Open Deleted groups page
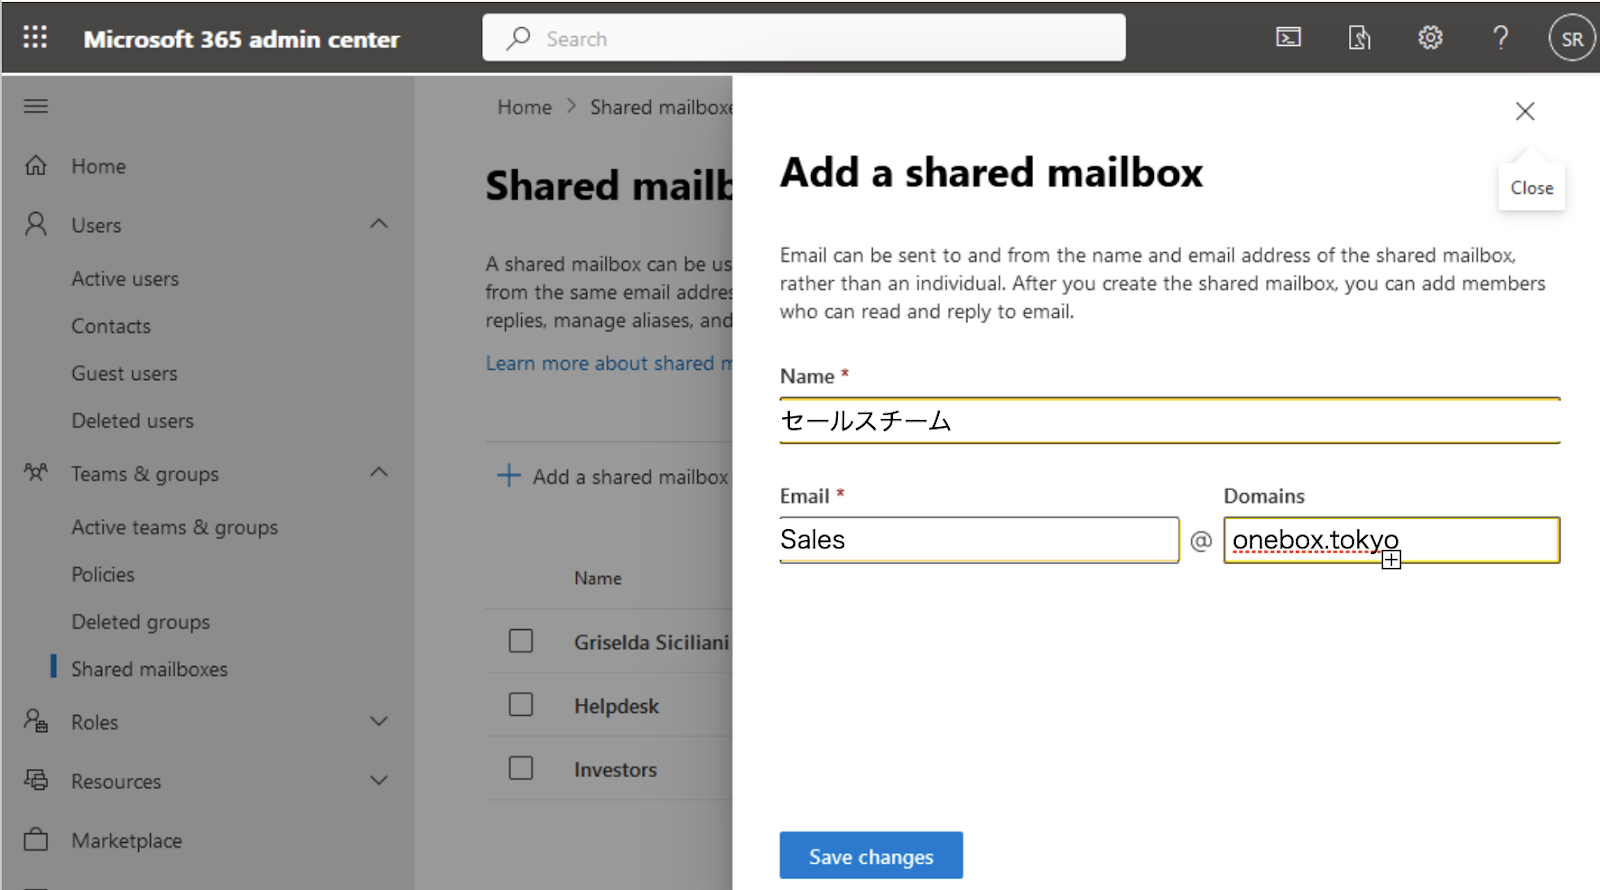The image size is (1600, 890). tap(140, 622)
